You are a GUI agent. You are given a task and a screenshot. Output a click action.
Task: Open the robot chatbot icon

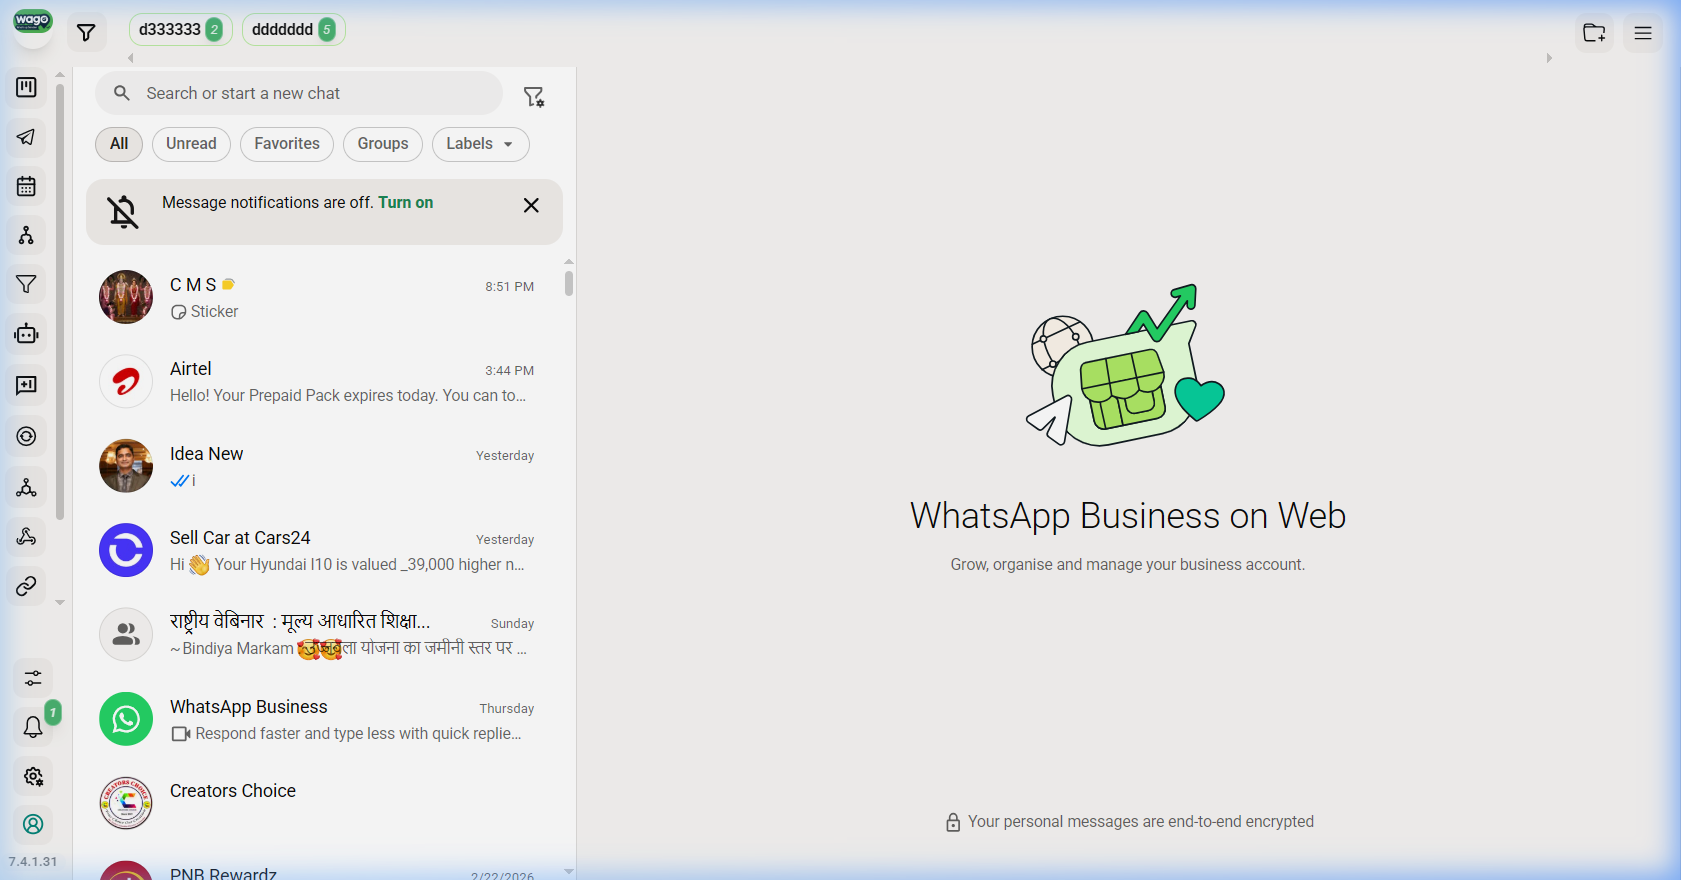(x=27, y=334)
